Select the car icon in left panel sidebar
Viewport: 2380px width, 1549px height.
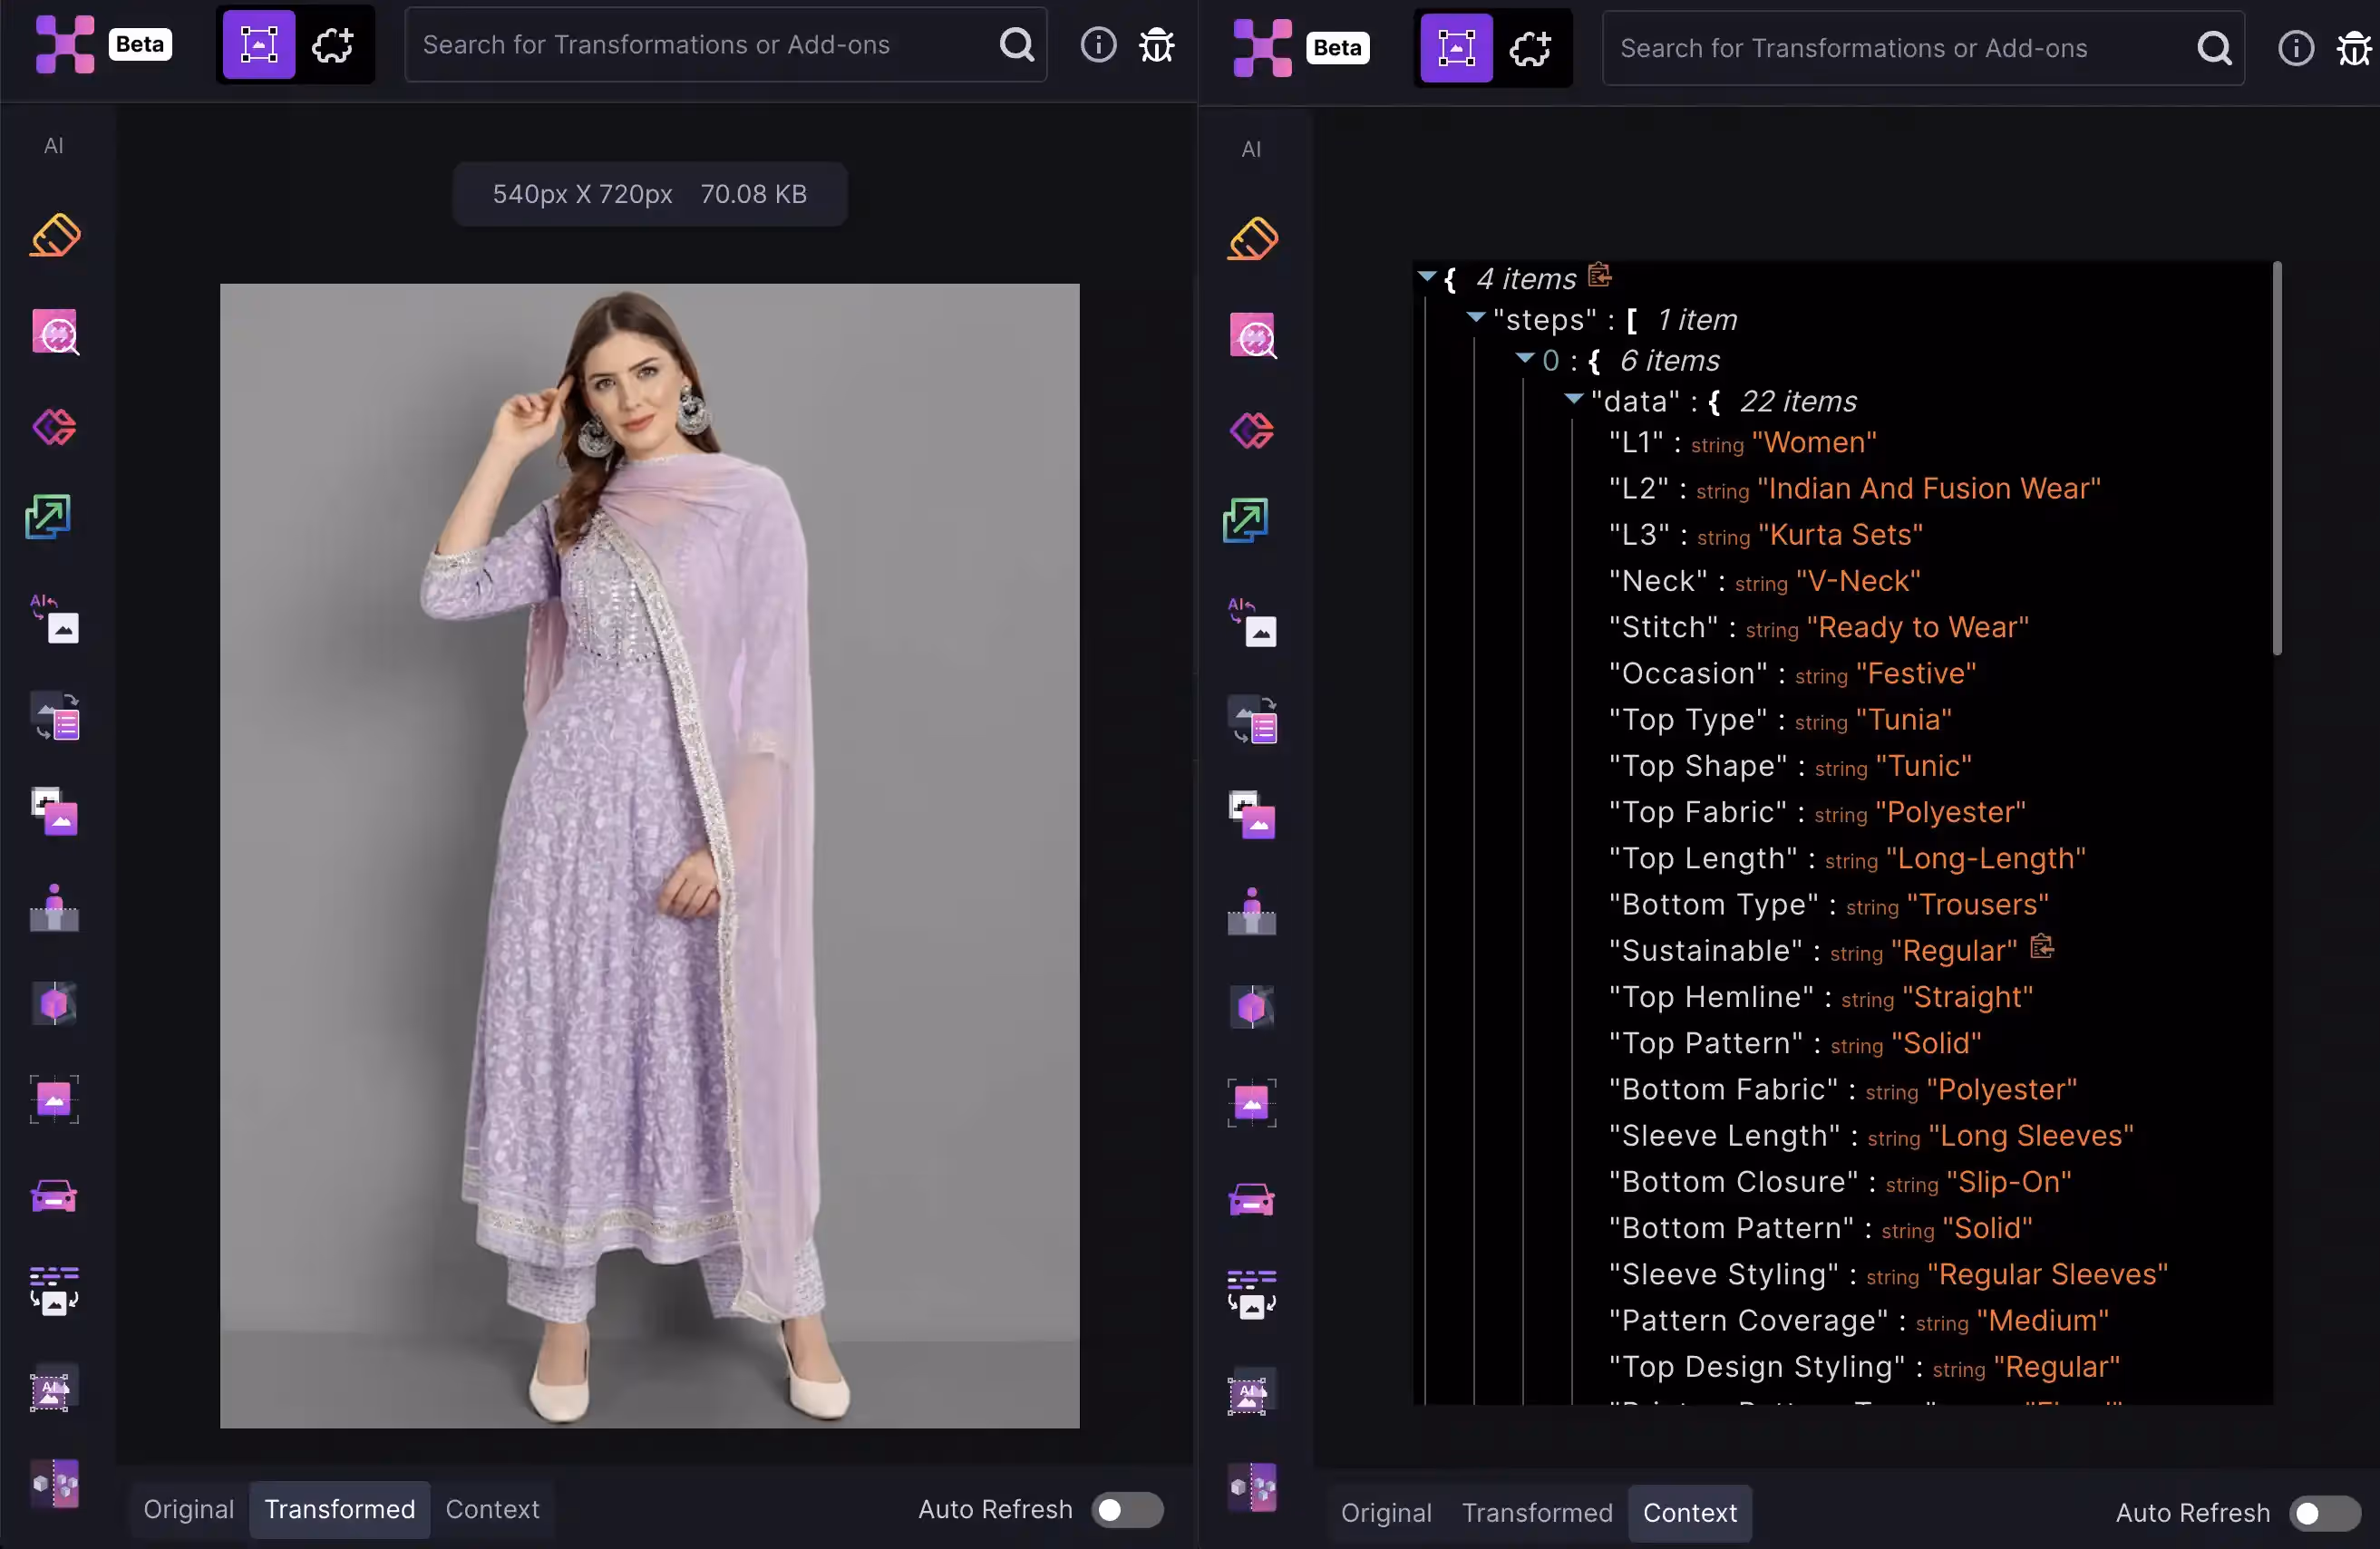point(54,1196)
